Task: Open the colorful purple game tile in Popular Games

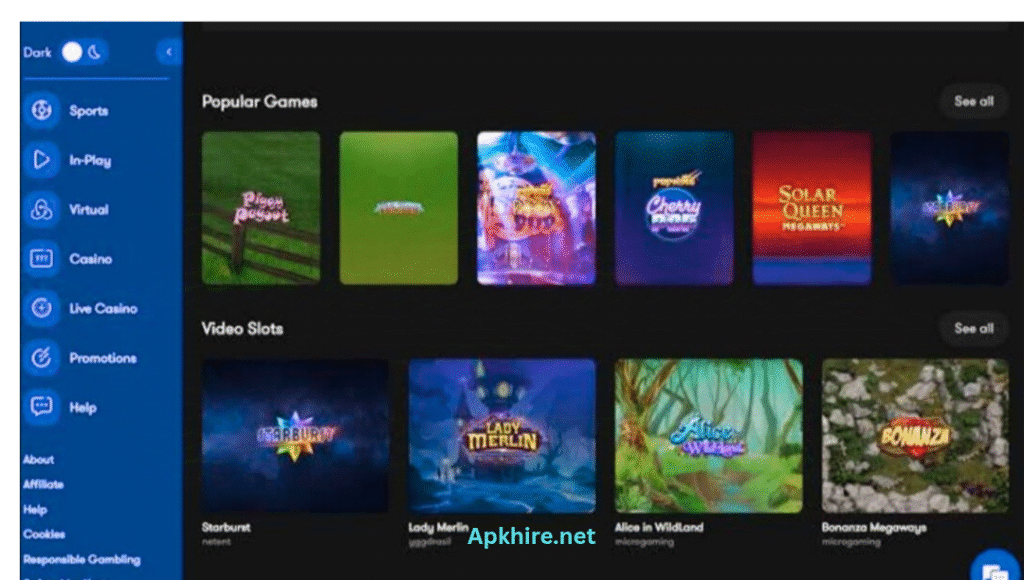Action: [536, 208]
